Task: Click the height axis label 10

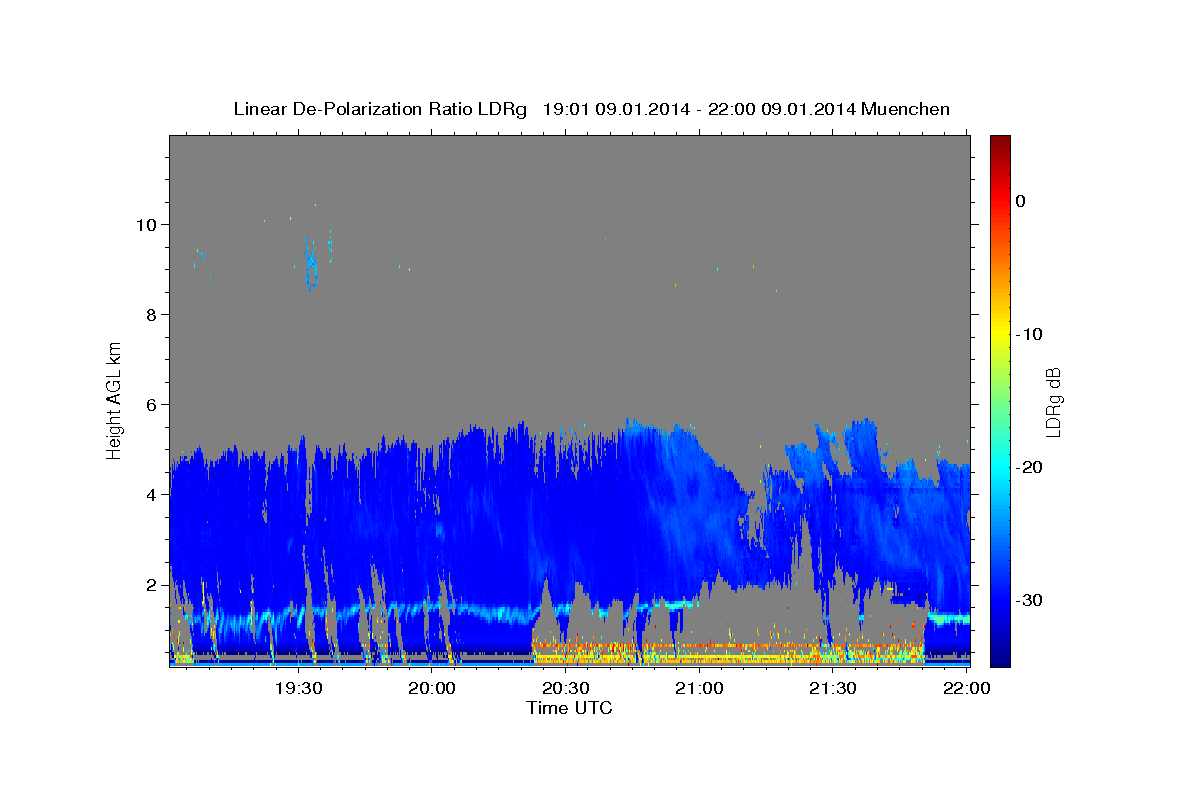Action: [147, 224]
